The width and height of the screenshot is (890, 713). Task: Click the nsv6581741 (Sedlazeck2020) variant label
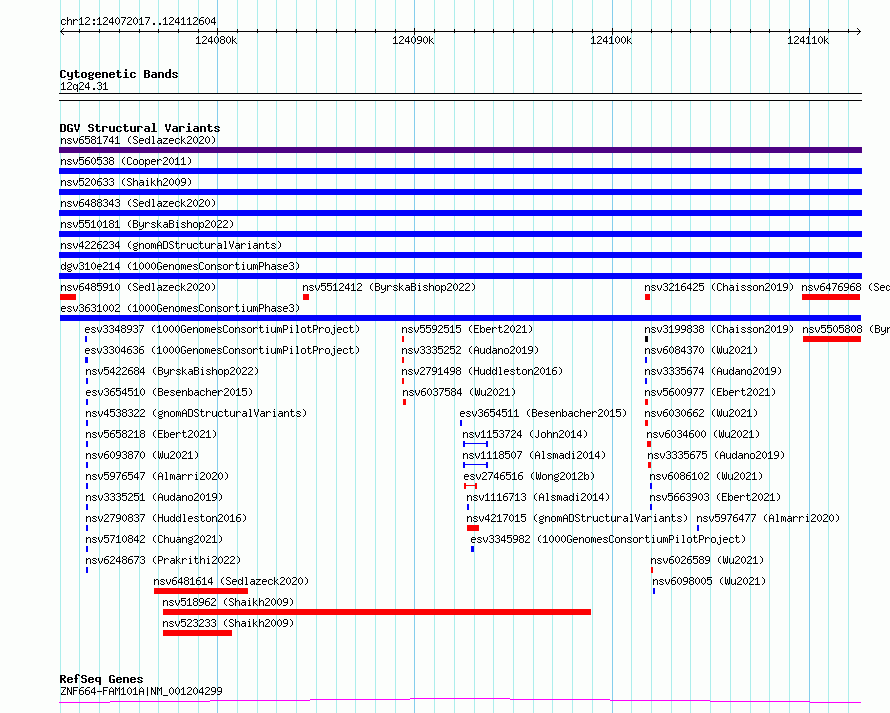point(138,140)
